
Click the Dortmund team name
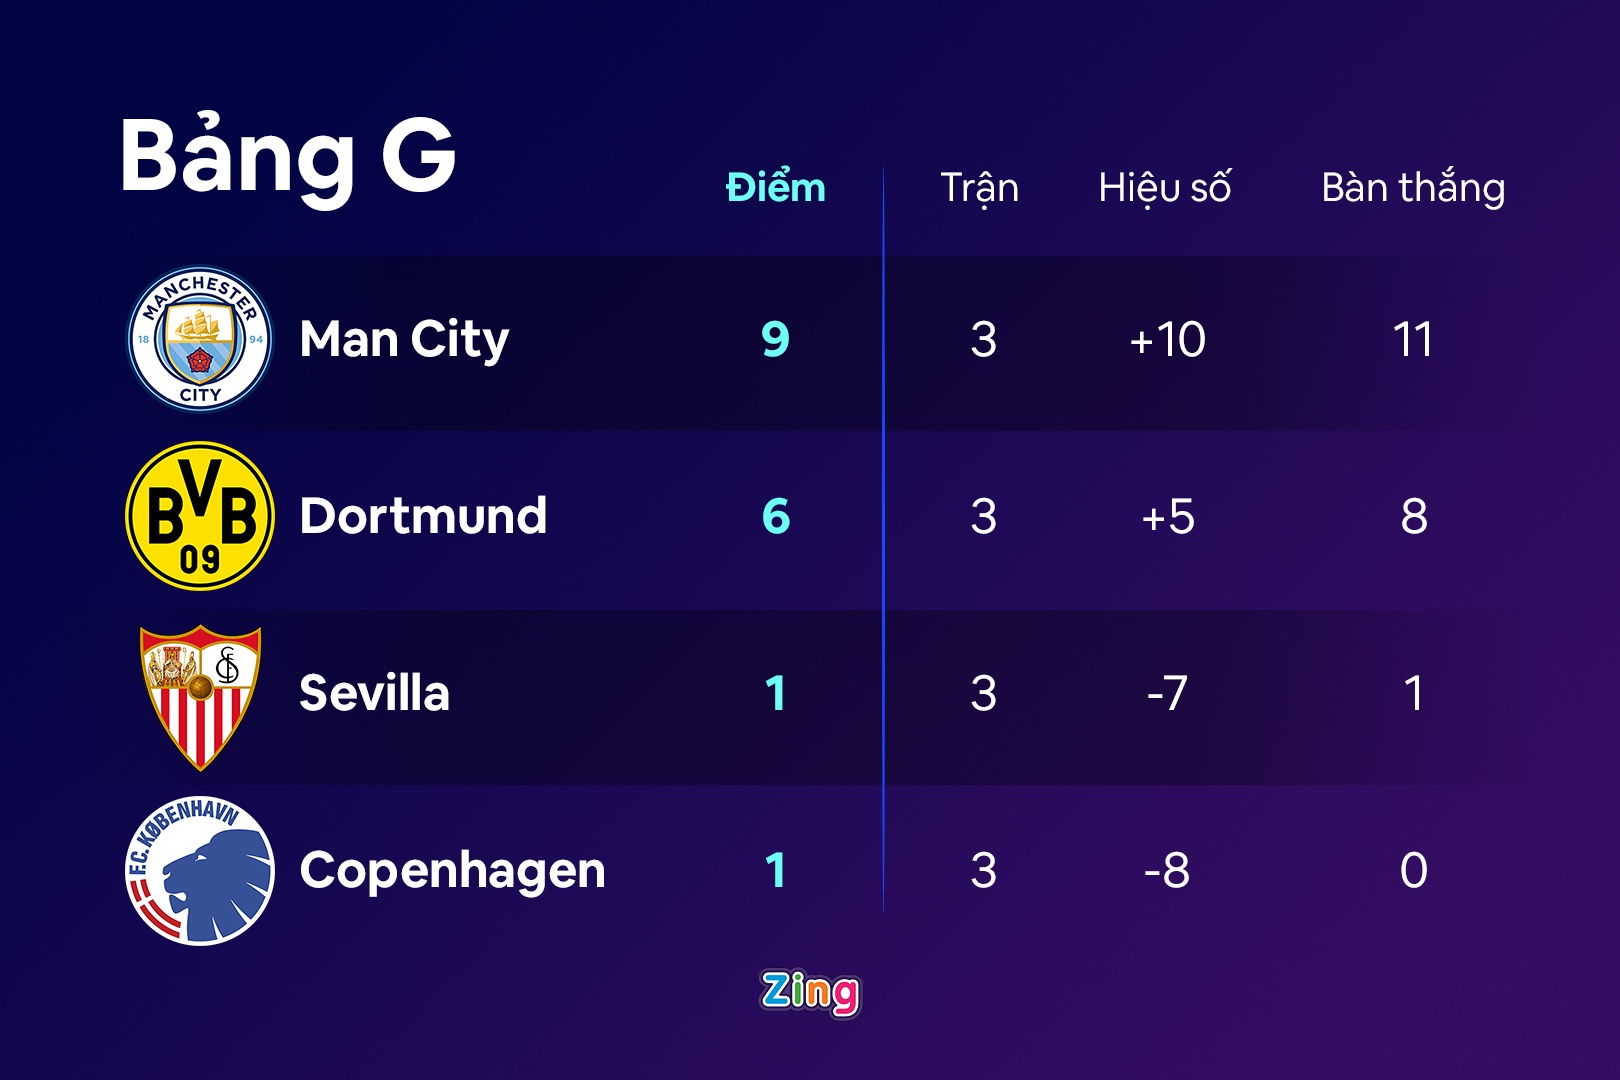pos(423,516)
